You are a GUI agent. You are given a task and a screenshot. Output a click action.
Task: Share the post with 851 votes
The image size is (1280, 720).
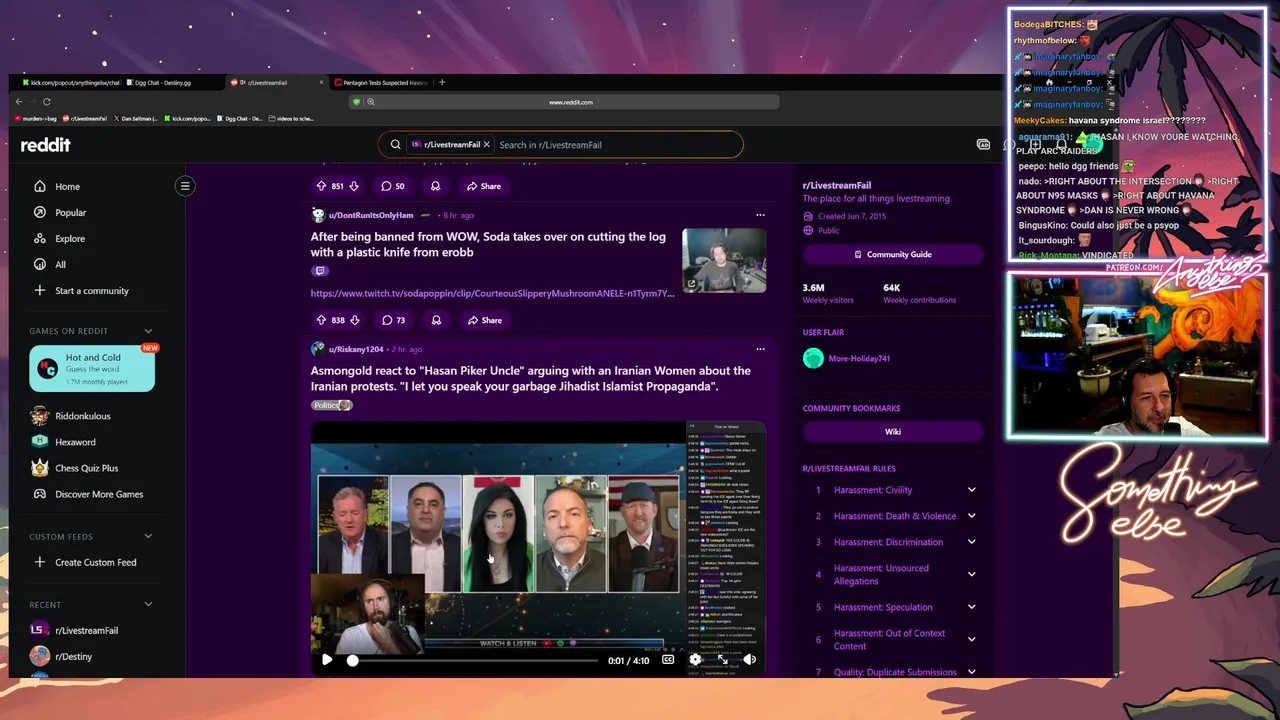click(483, 186)
